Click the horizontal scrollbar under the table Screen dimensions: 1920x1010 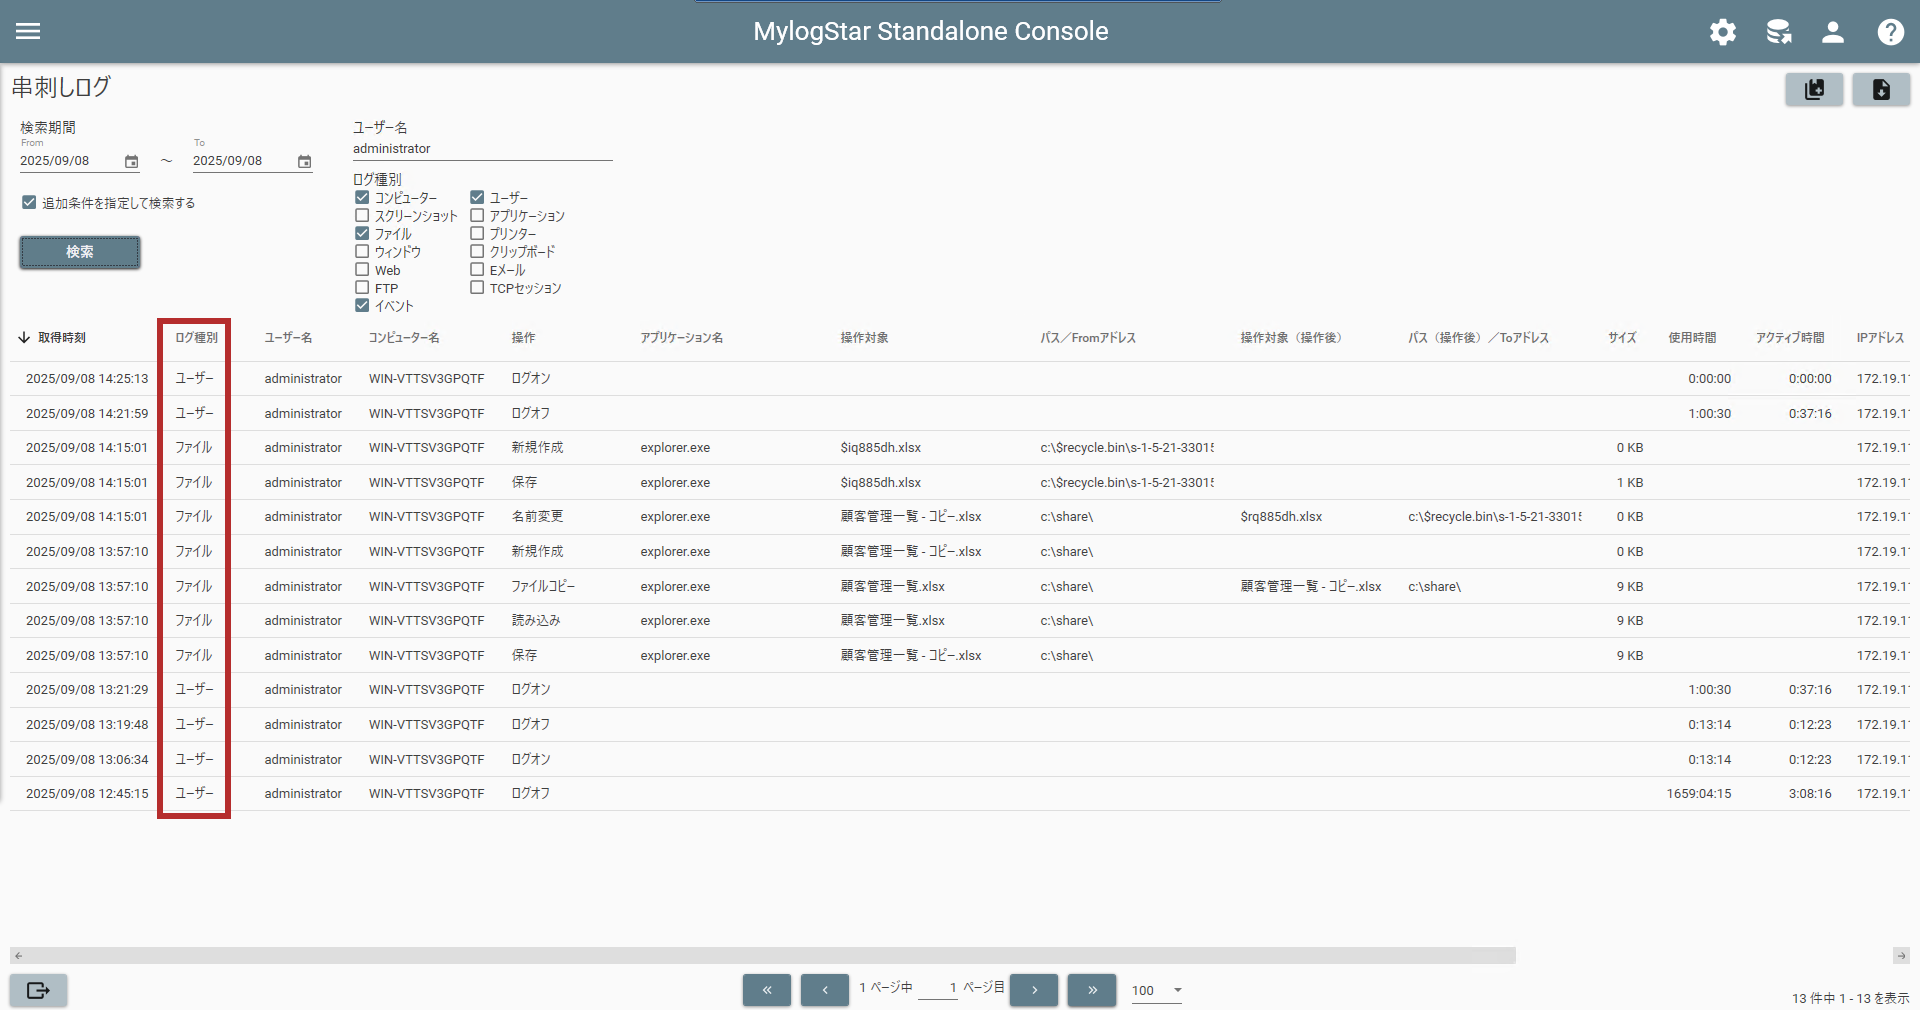pos(762,956)
